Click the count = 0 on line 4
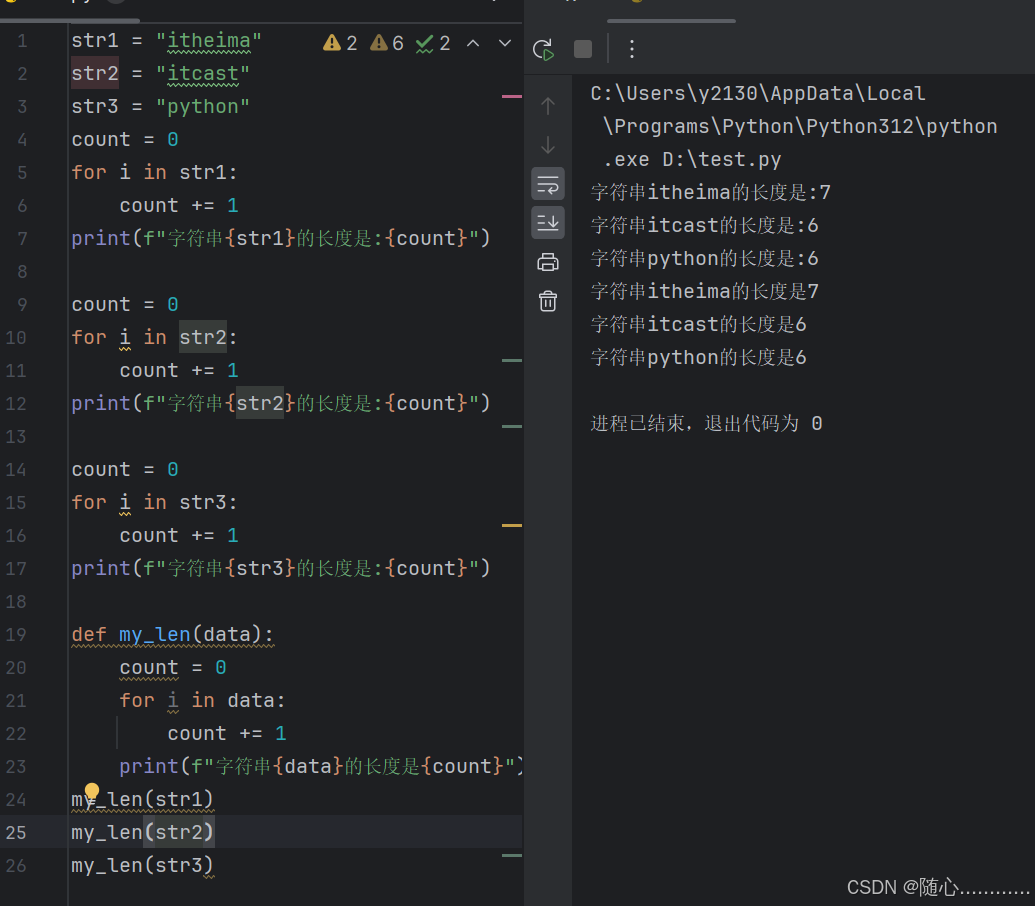Image resolution: width=1035 pixels, height=906 pixels. [x=125, y=140]
